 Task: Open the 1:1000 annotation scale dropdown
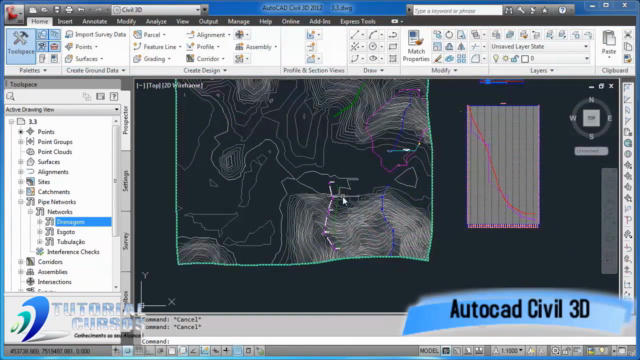click(x=508, y=351)
